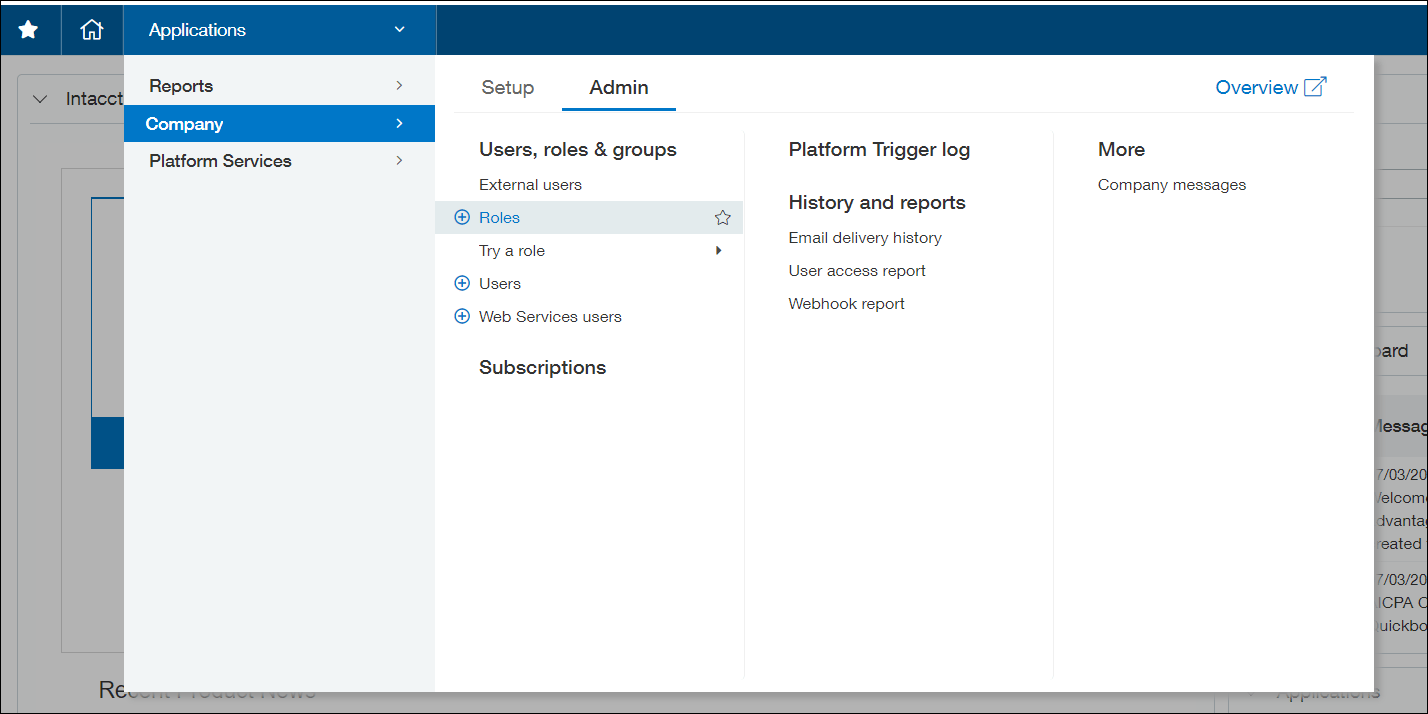Click the plus icon next to Users
1428x714 pixels.
[x=462, y=283]
